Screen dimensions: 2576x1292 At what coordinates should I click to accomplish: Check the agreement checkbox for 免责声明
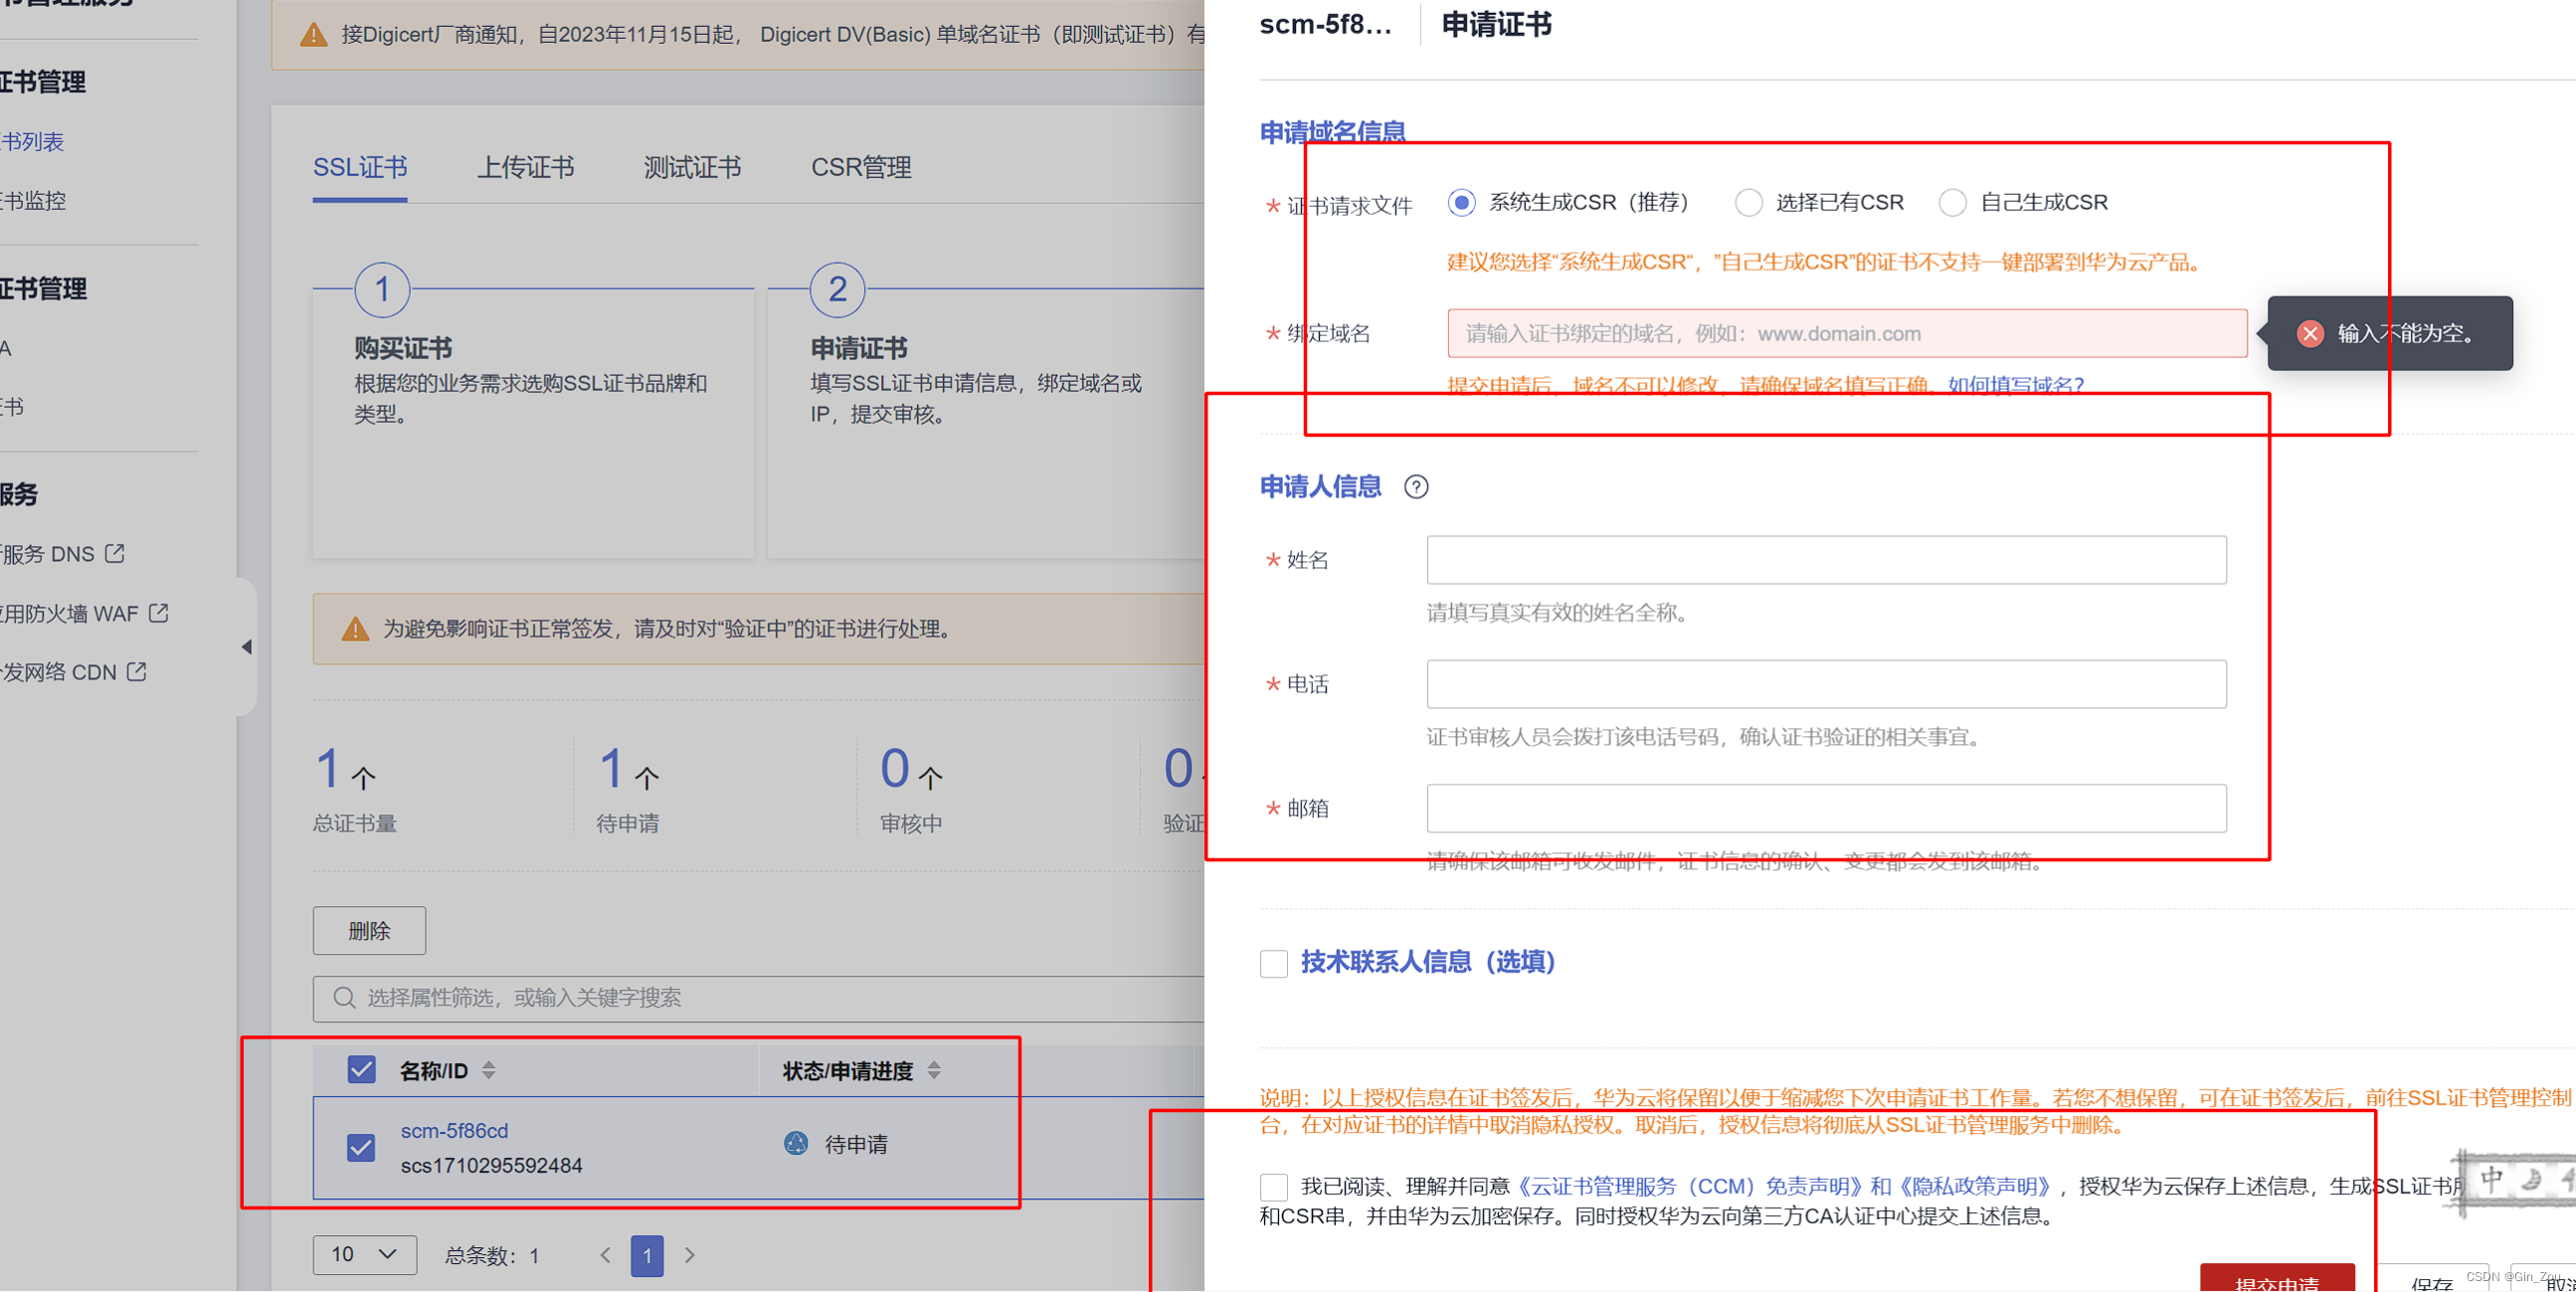coord(1273,1187)
